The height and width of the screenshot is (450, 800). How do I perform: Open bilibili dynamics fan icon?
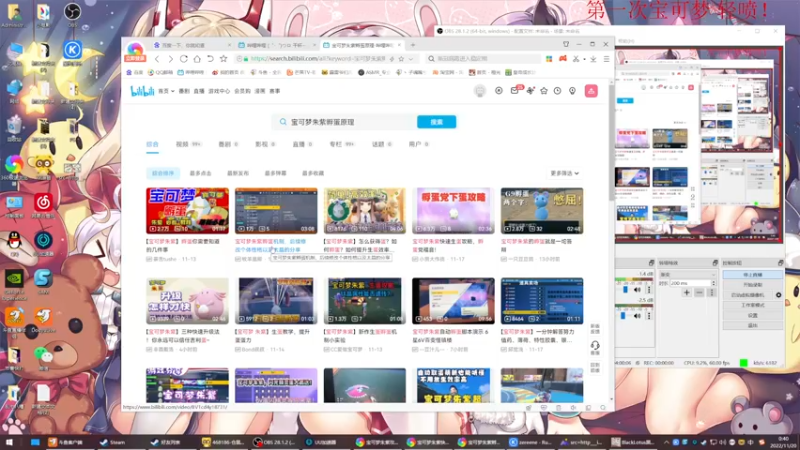pos(531,91)
